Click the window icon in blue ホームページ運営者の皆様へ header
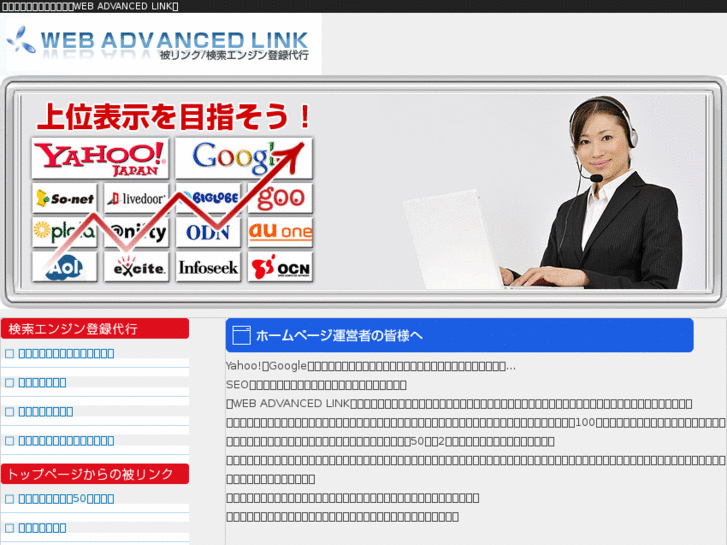Screen dimensions: 727x545 tap(241, 335)
